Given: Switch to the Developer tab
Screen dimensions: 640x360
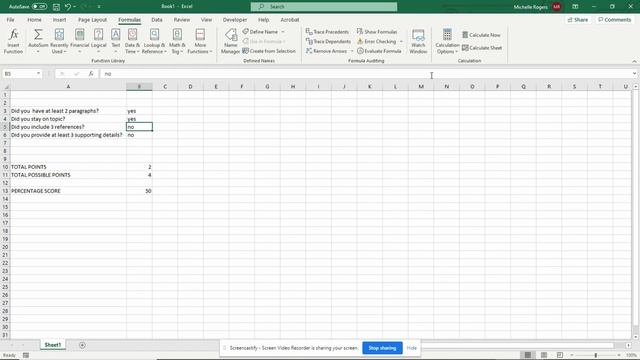Looking at the screenshot, I should pyautogui.click(x=235, y=20).
